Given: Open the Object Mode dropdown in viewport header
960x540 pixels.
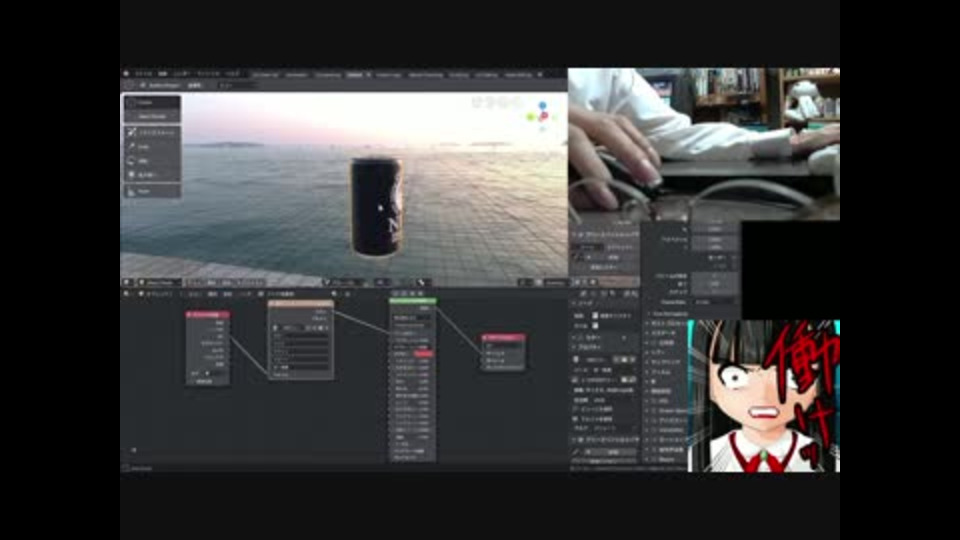Looking at the screenshot, I should point(160,283).
